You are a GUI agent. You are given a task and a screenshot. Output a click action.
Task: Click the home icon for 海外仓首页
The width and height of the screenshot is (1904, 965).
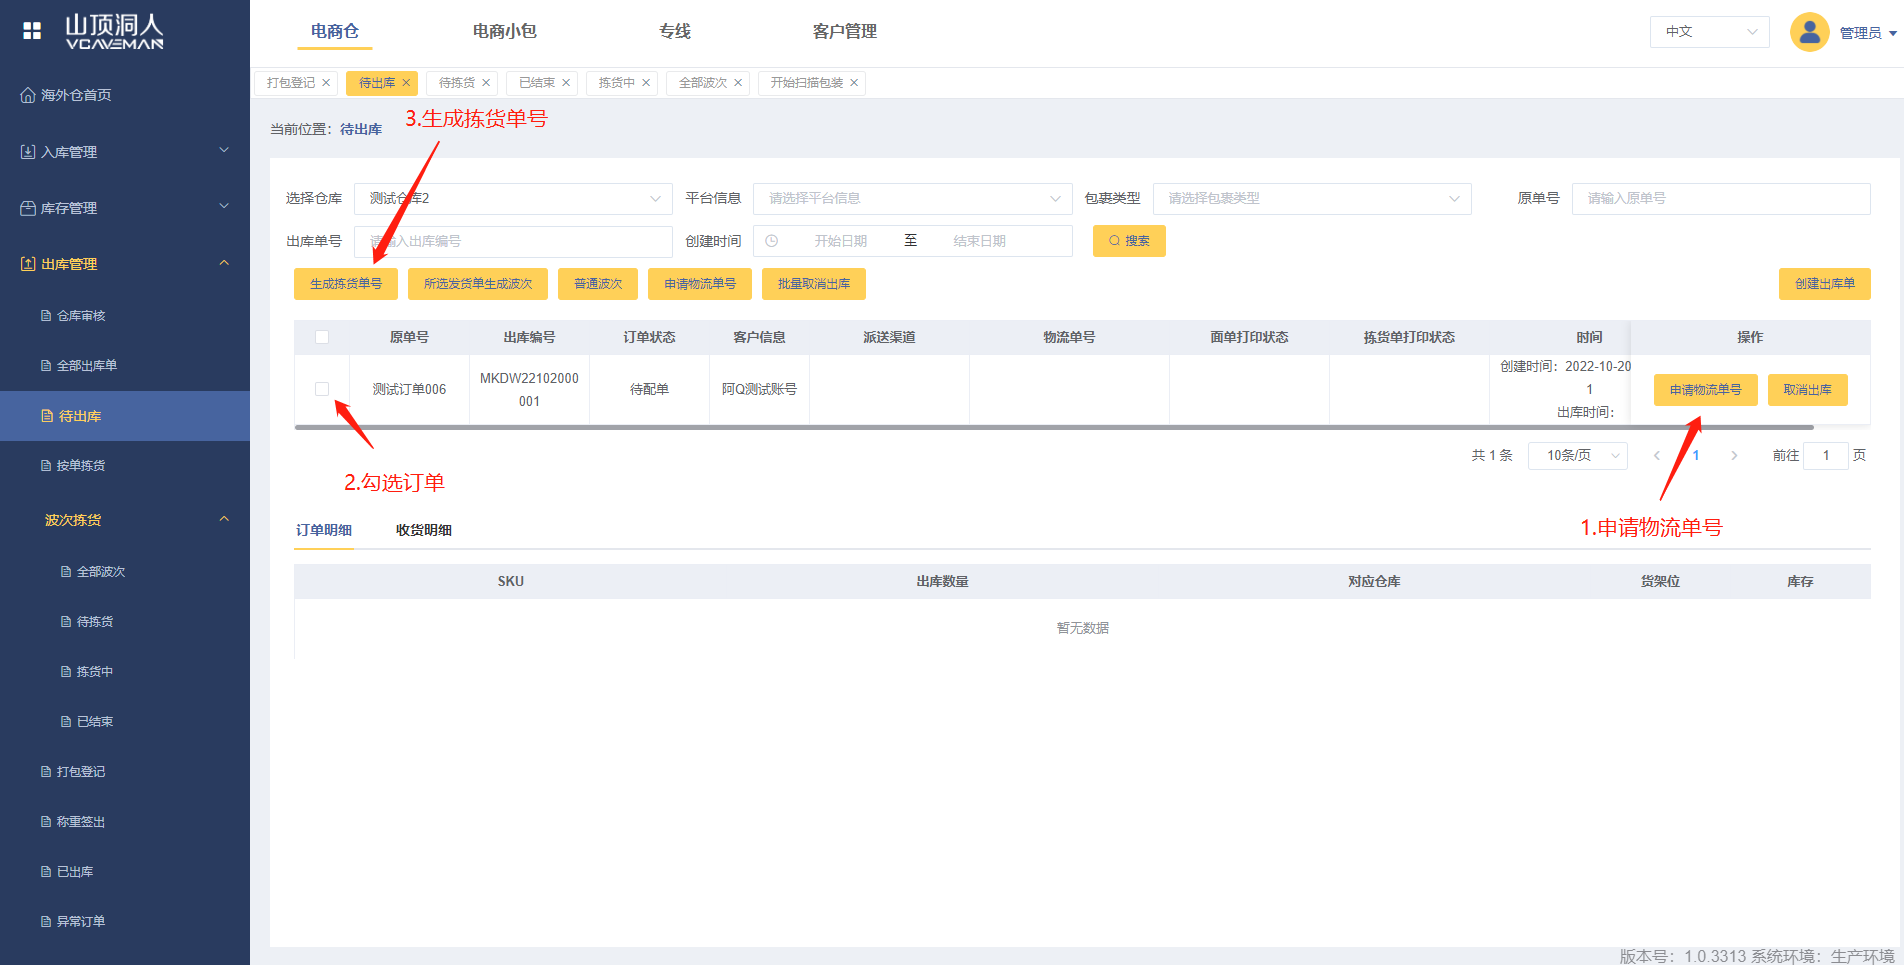click(x=28, y=95)
